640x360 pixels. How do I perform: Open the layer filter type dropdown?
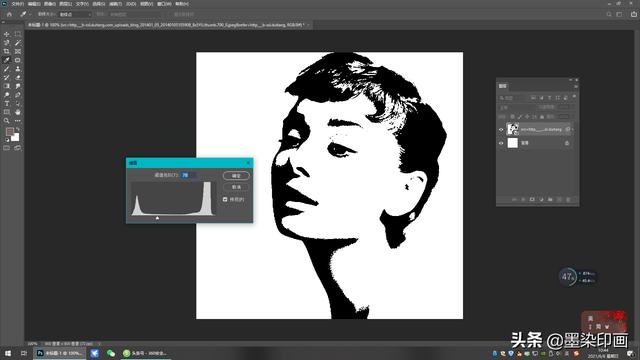[511, 98]
